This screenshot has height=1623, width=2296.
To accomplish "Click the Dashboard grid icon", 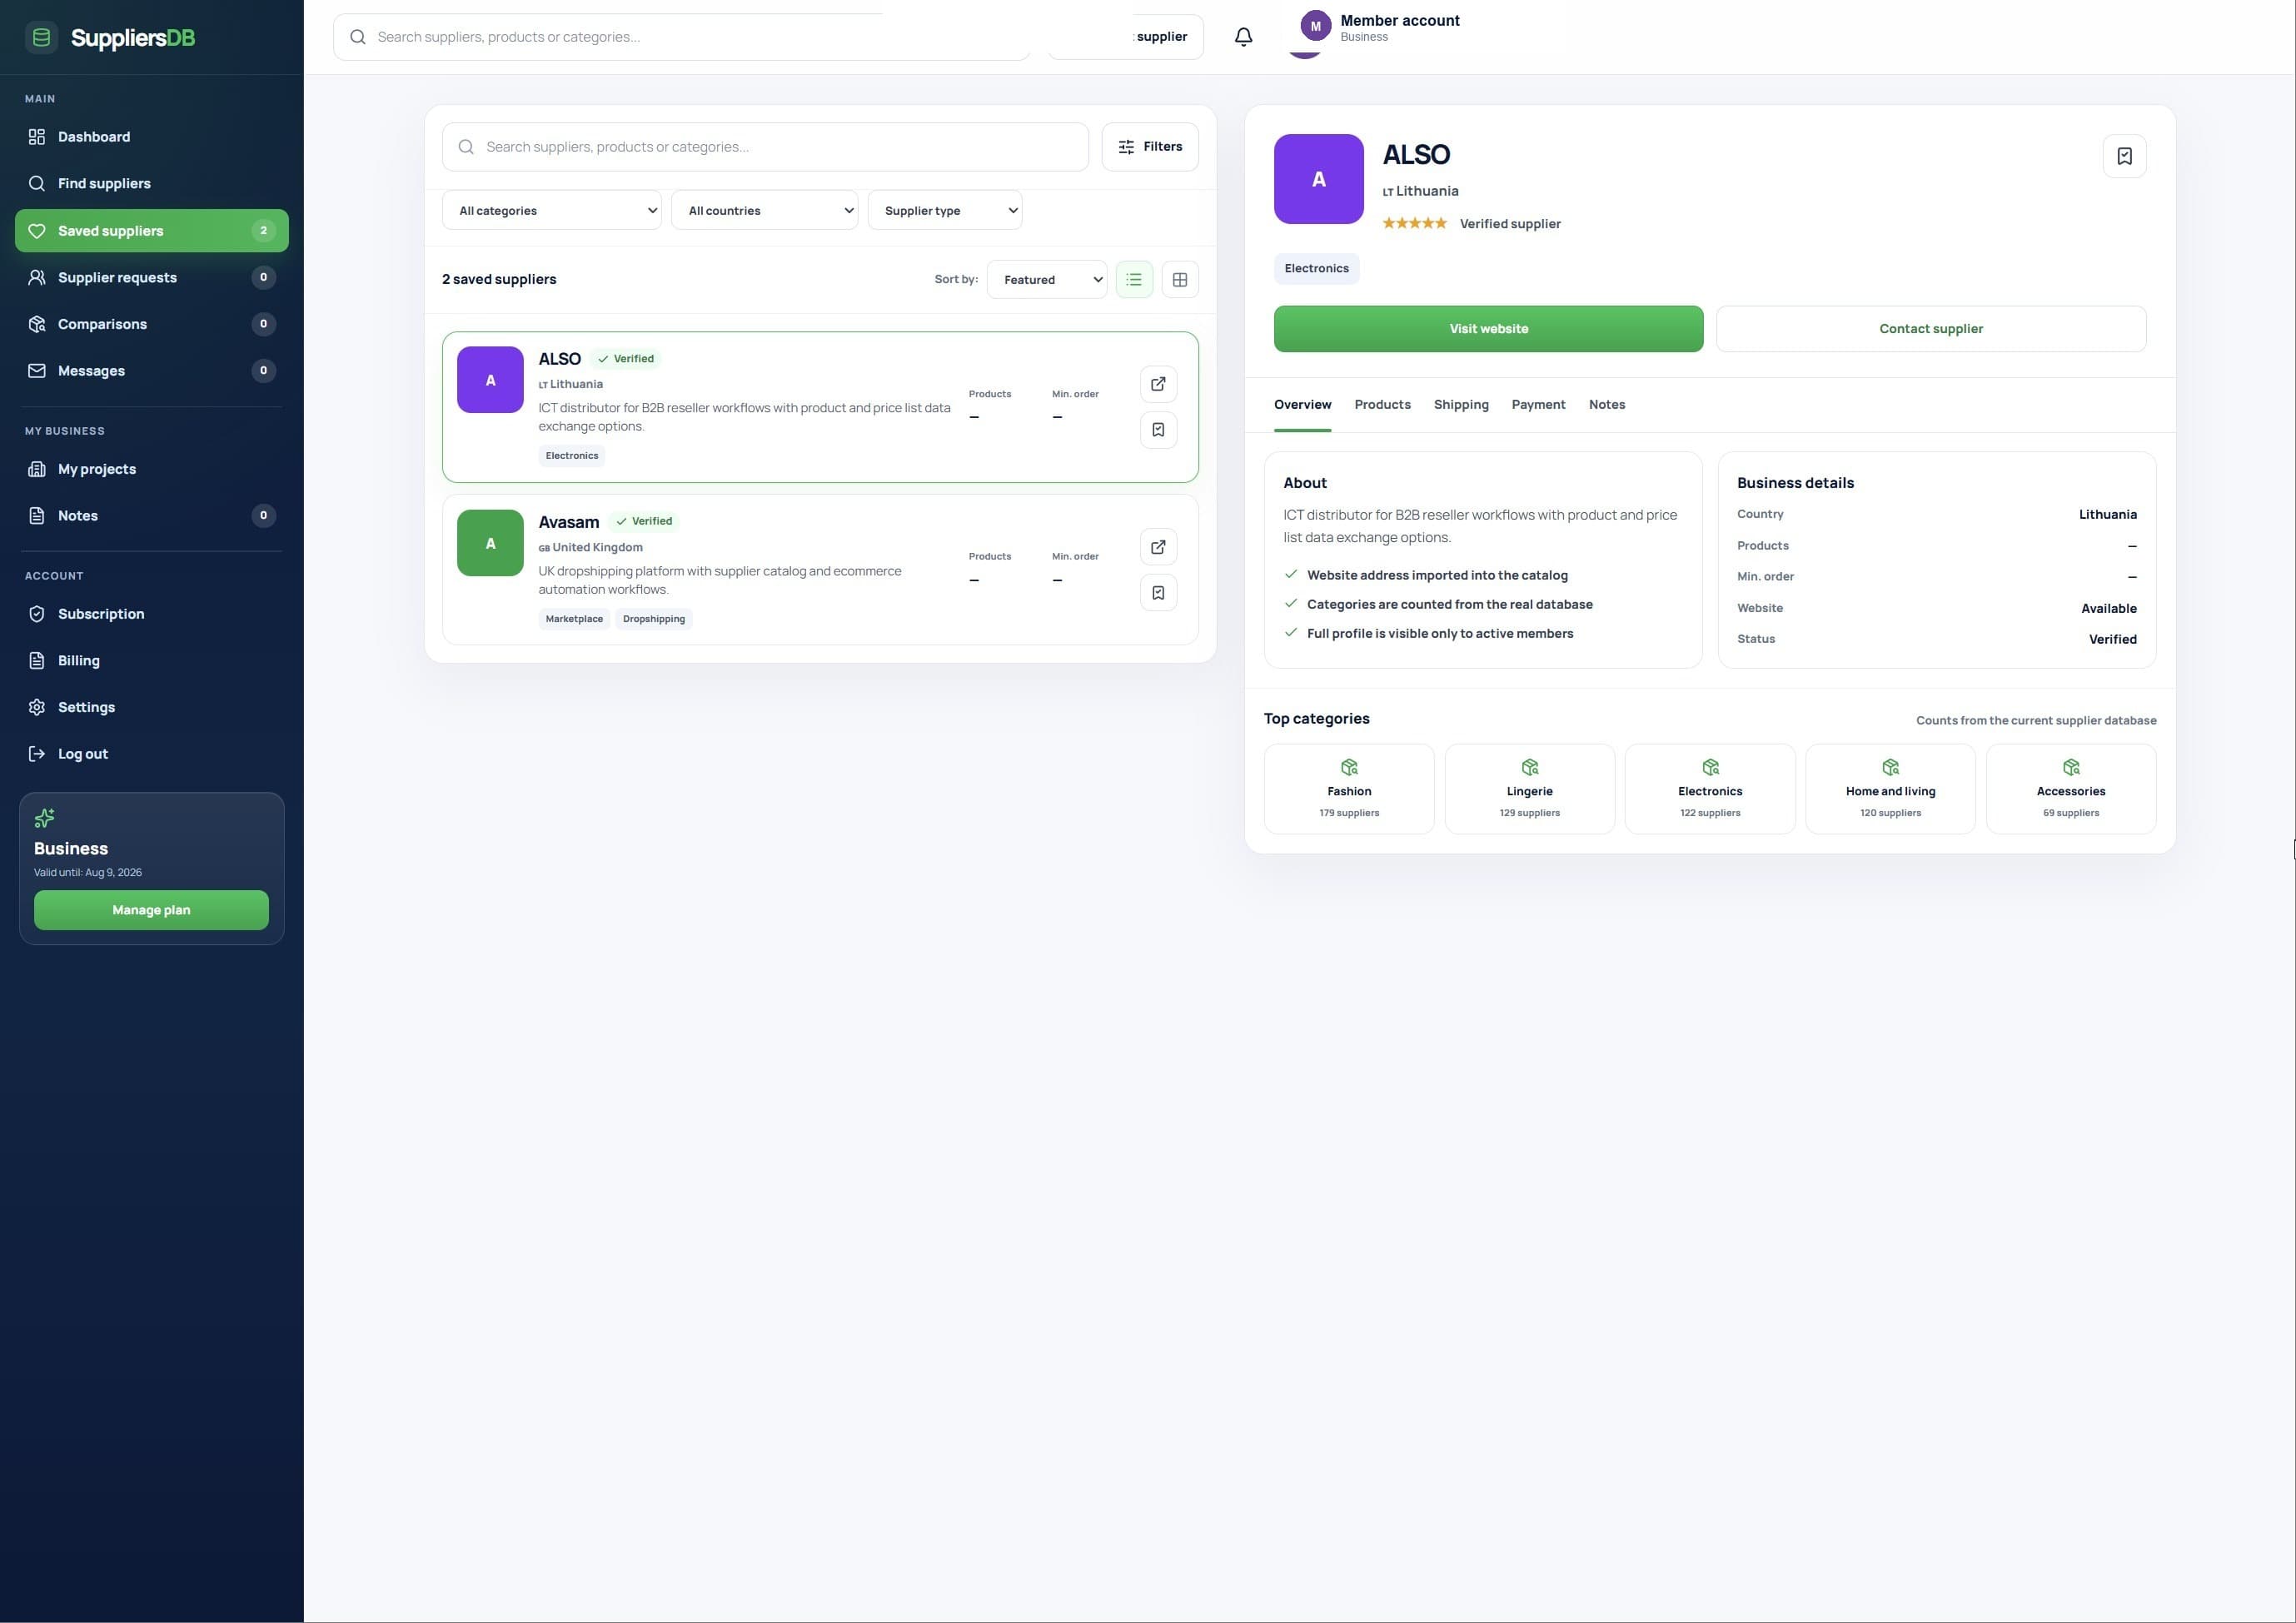I will pos(37,137).
